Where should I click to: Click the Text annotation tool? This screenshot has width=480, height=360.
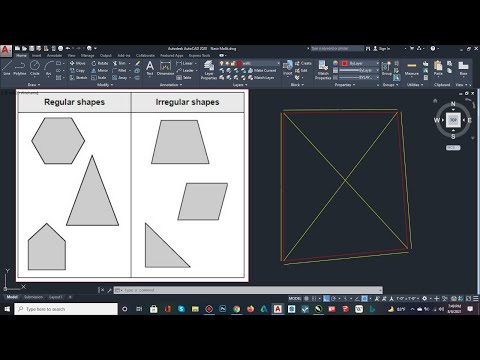click(x=150, y=68)
